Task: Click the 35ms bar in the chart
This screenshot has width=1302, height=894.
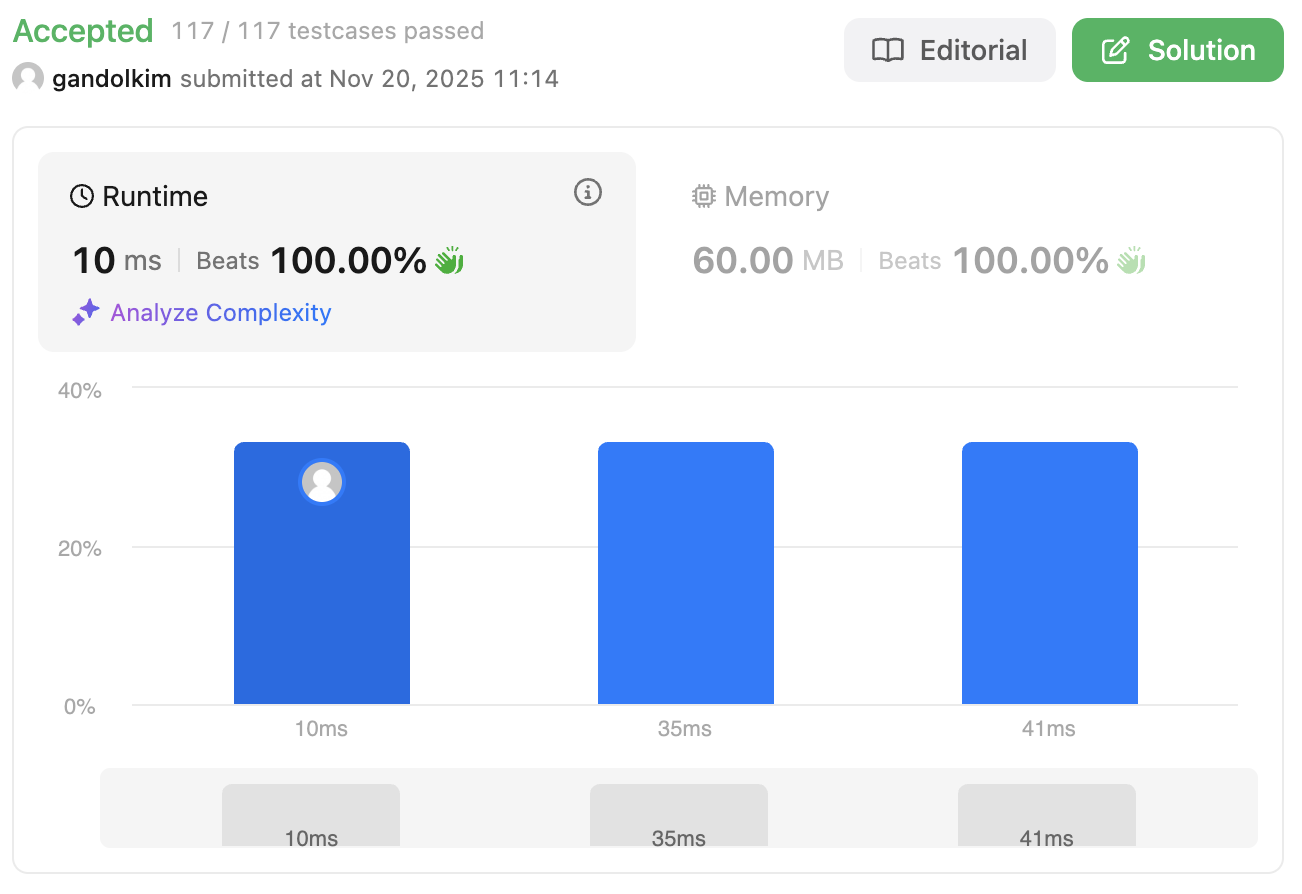Action: click(686, 573)
